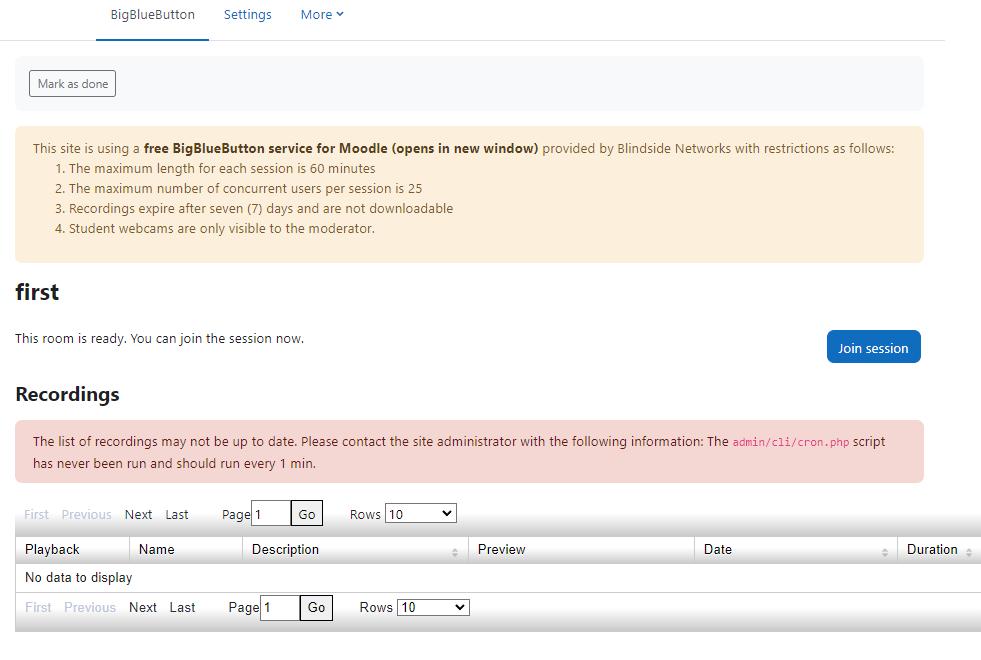Click the recordings expire restriction line
This screenshot has height=660, width=981.
261,209
